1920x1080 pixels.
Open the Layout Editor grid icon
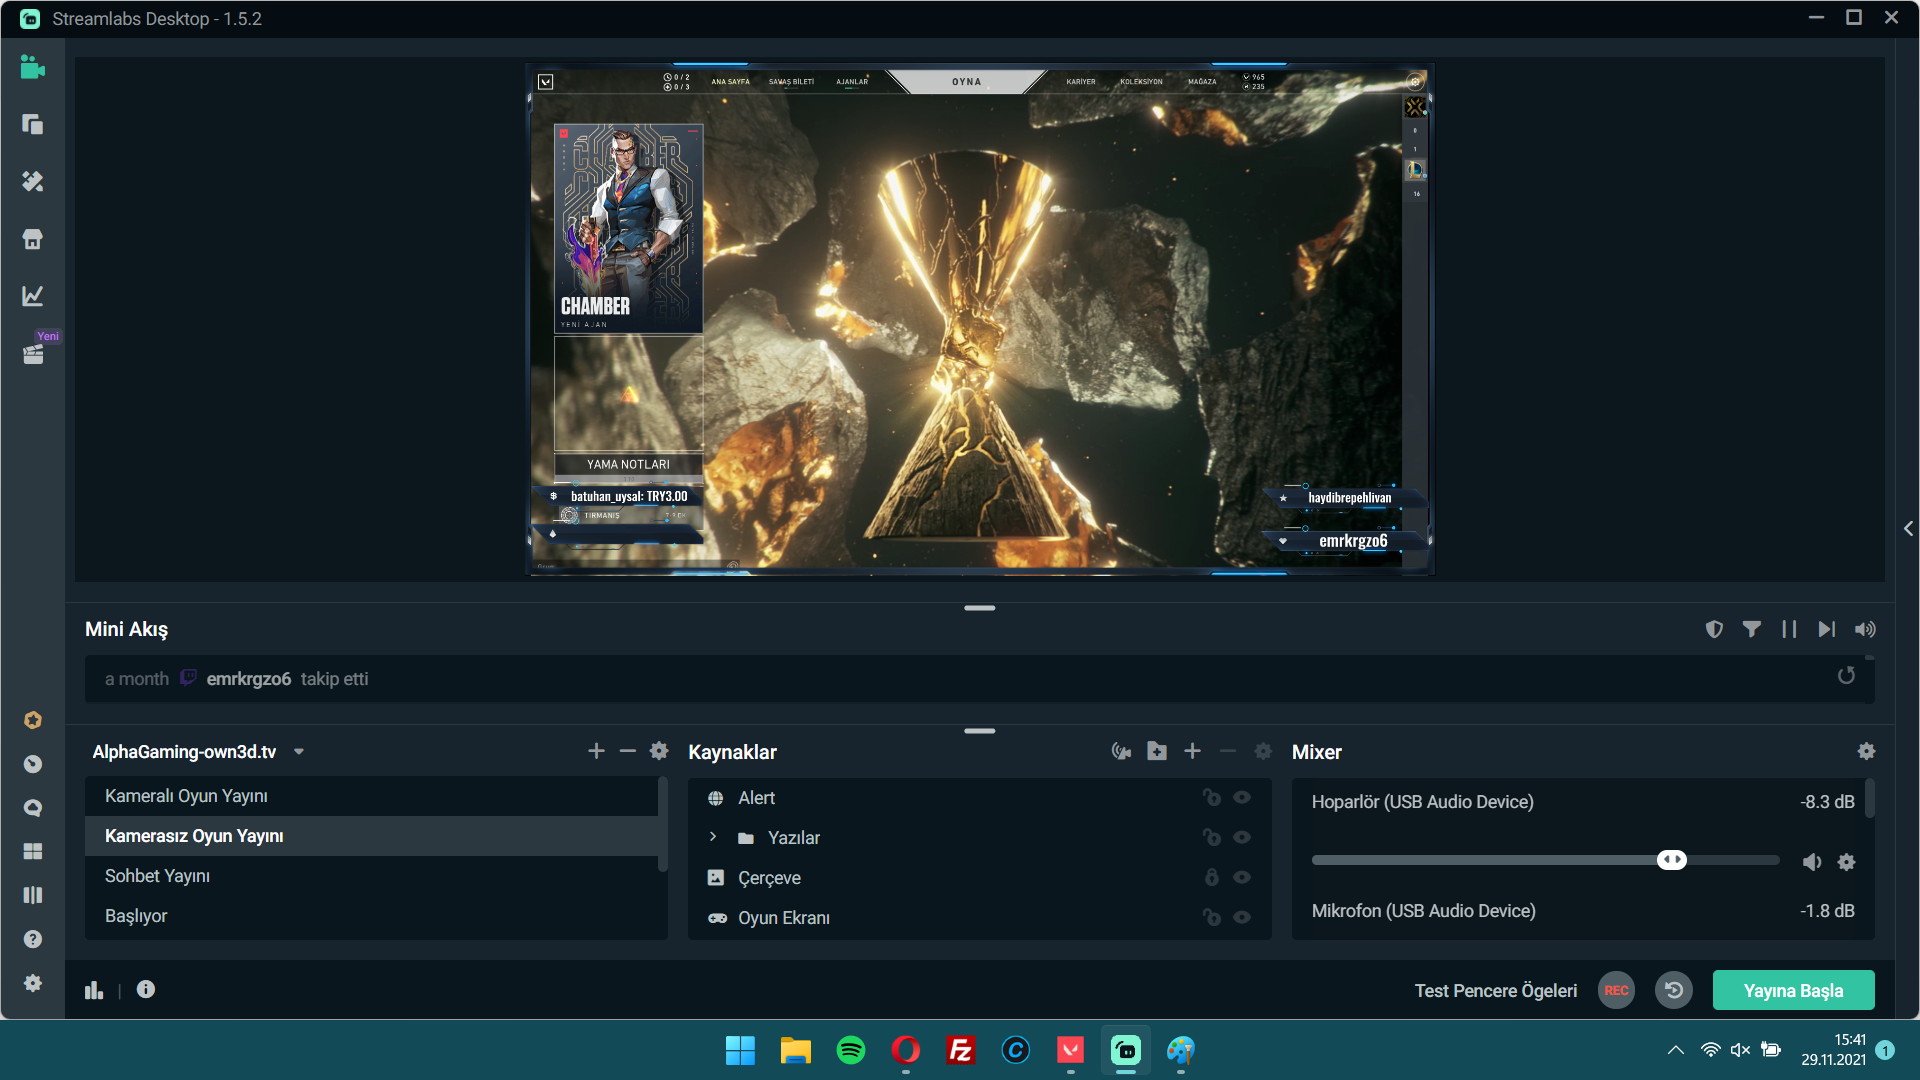click(33, 851)
